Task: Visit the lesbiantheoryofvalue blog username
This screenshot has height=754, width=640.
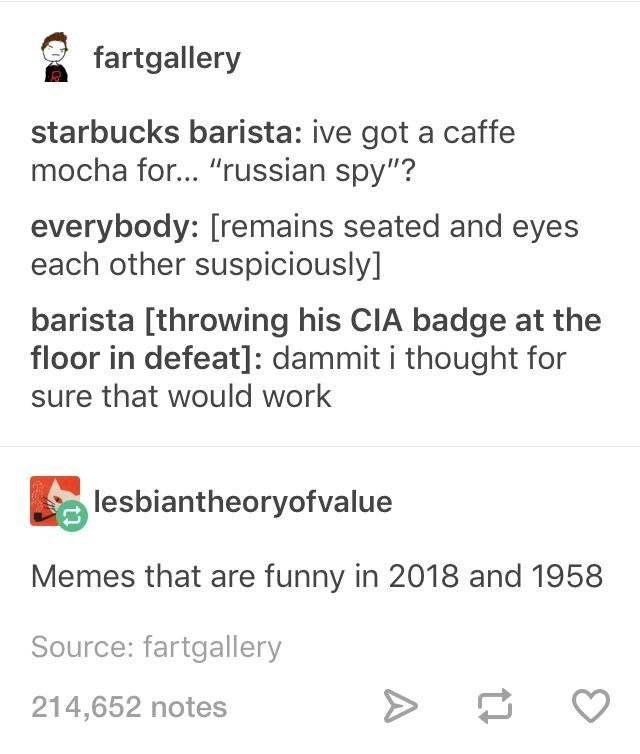Action: pos(243,502)
